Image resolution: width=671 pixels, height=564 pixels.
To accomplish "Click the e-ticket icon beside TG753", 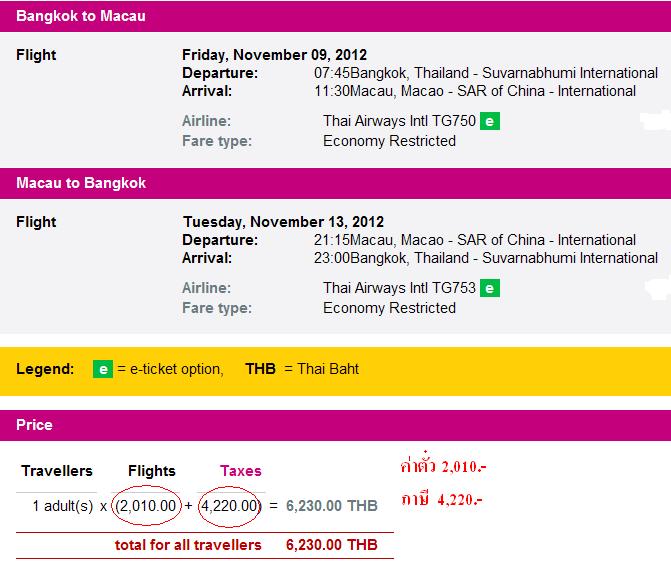I will tap(490, 288).
